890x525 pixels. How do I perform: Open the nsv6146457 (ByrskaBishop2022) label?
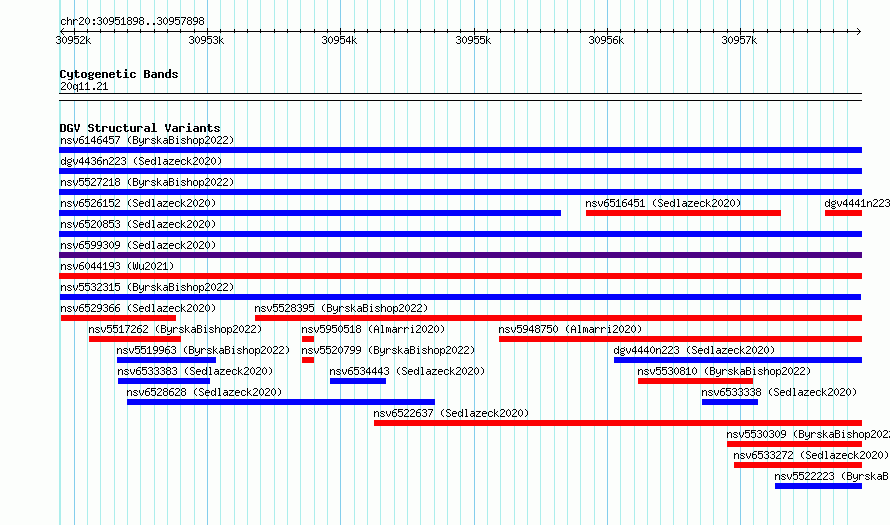tap(147, 140)
